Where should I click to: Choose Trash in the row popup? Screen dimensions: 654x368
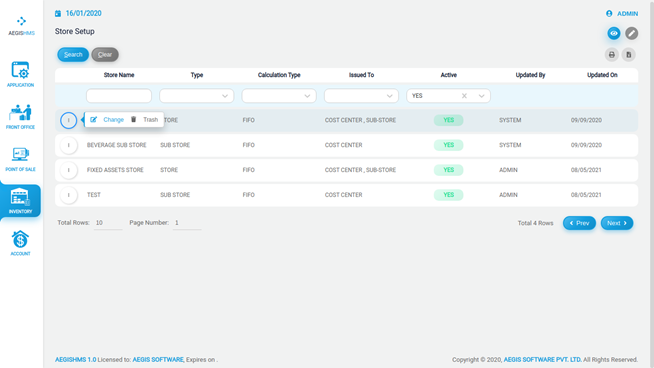point(144,120)
